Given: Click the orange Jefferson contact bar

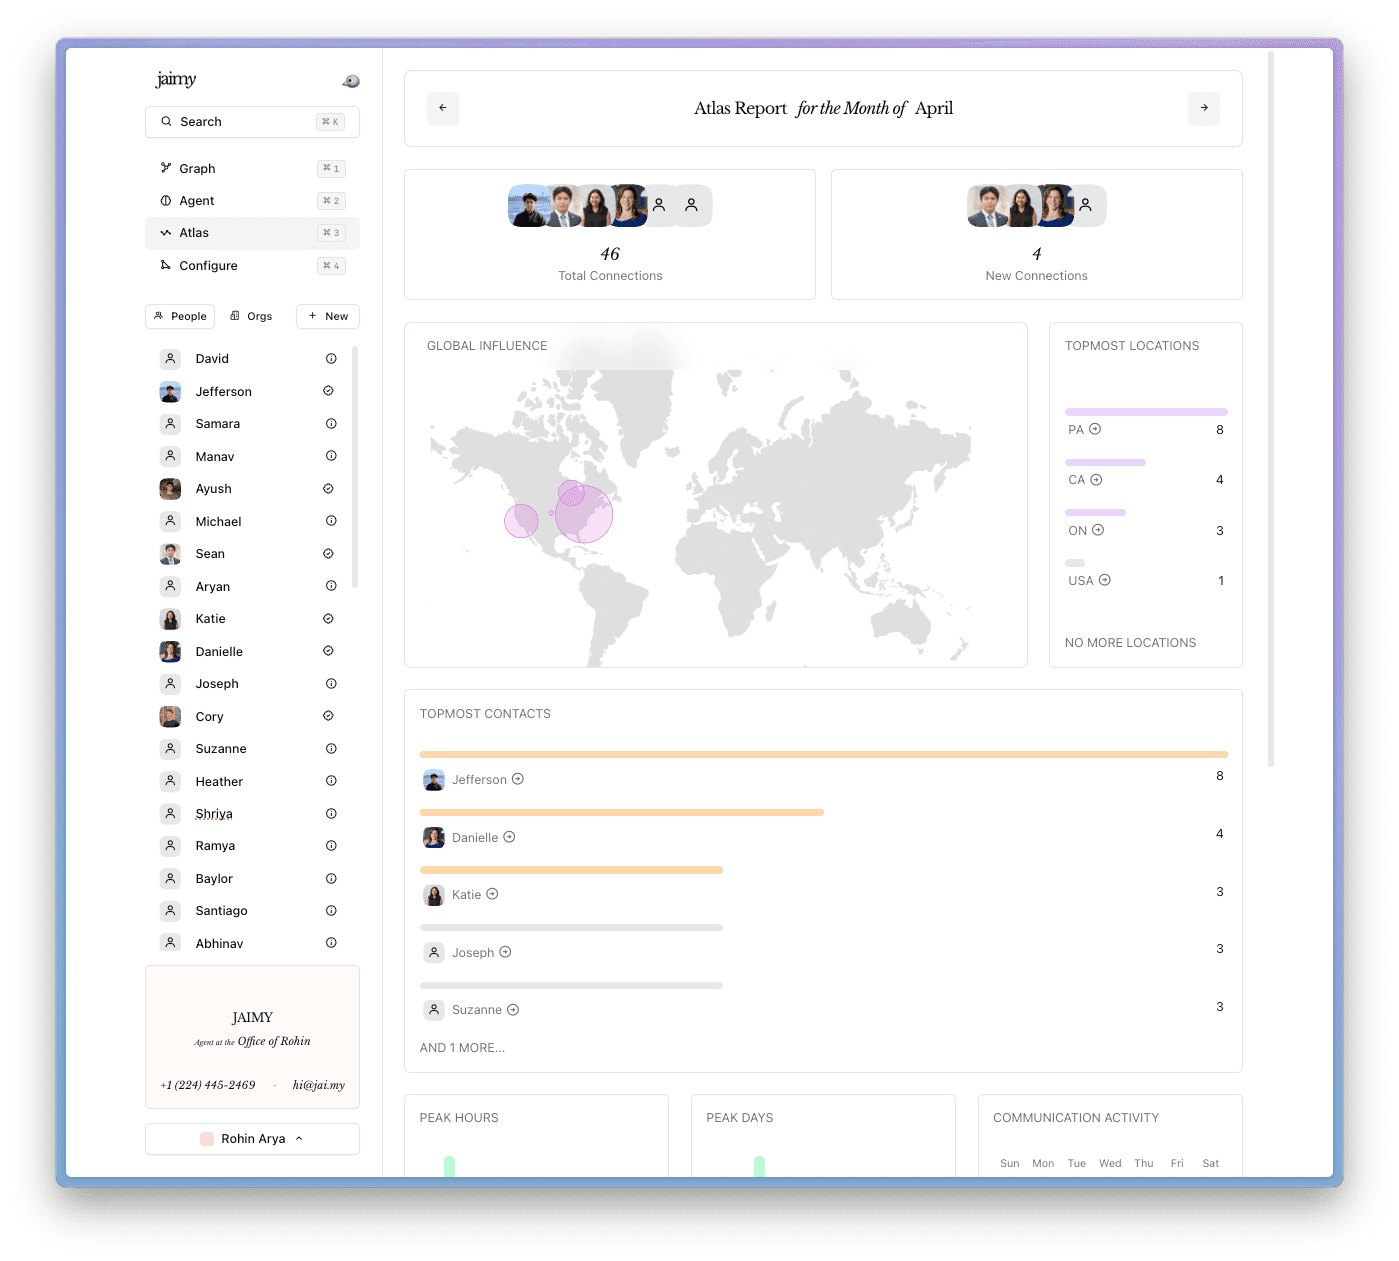Looking at the screenshot, I should click(x=823, y=754).
